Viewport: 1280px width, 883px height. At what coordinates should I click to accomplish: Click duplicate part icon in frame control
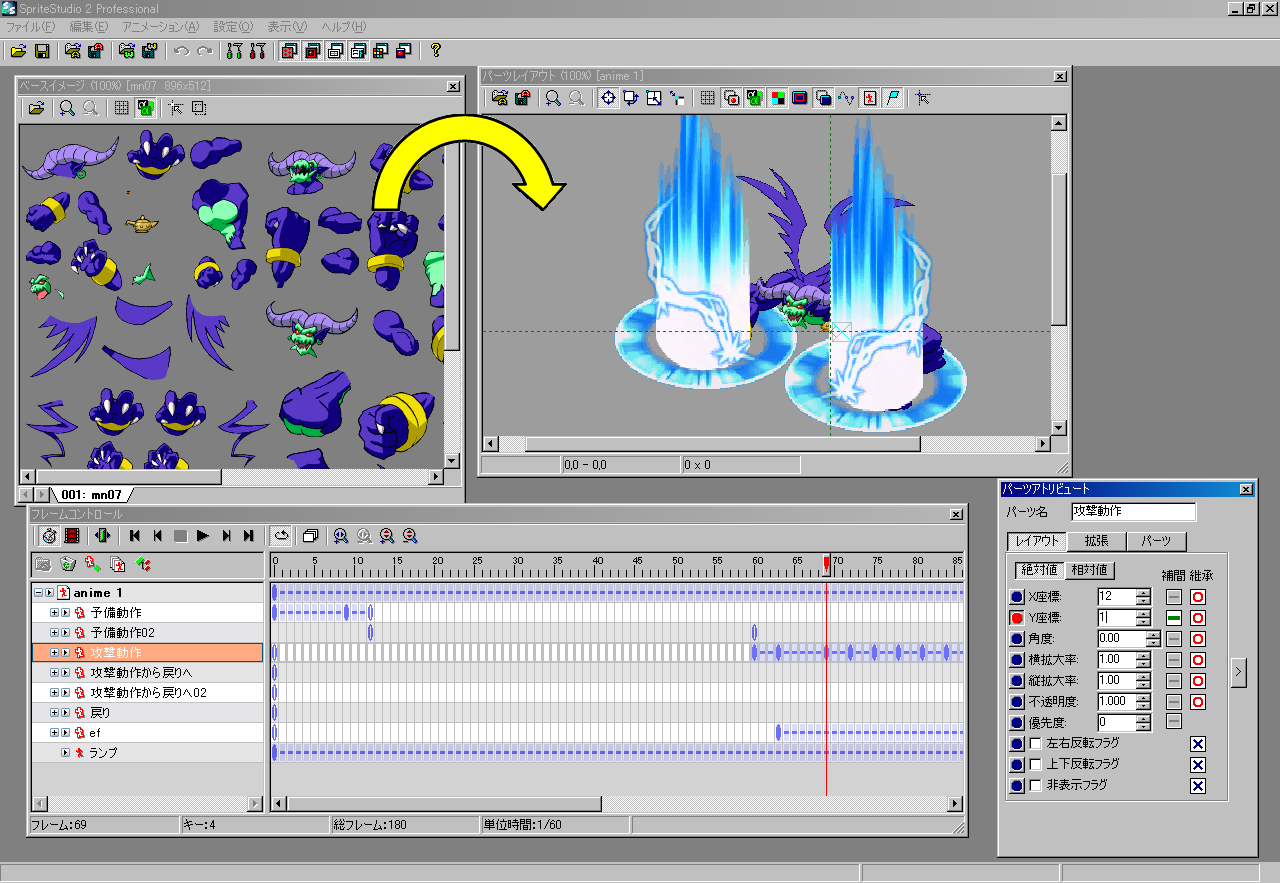click(118, 565)
